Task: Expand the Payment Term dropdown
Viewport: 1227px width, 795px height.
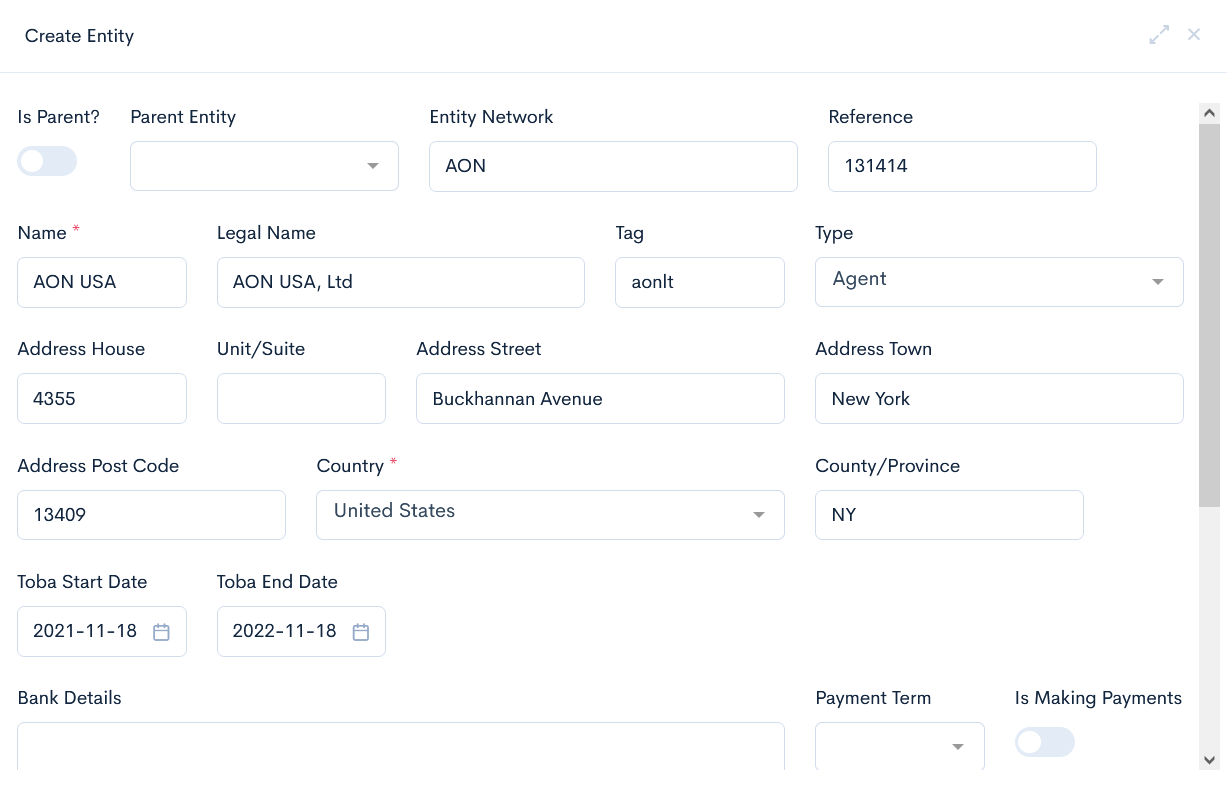Action: [x=899, y=746]
